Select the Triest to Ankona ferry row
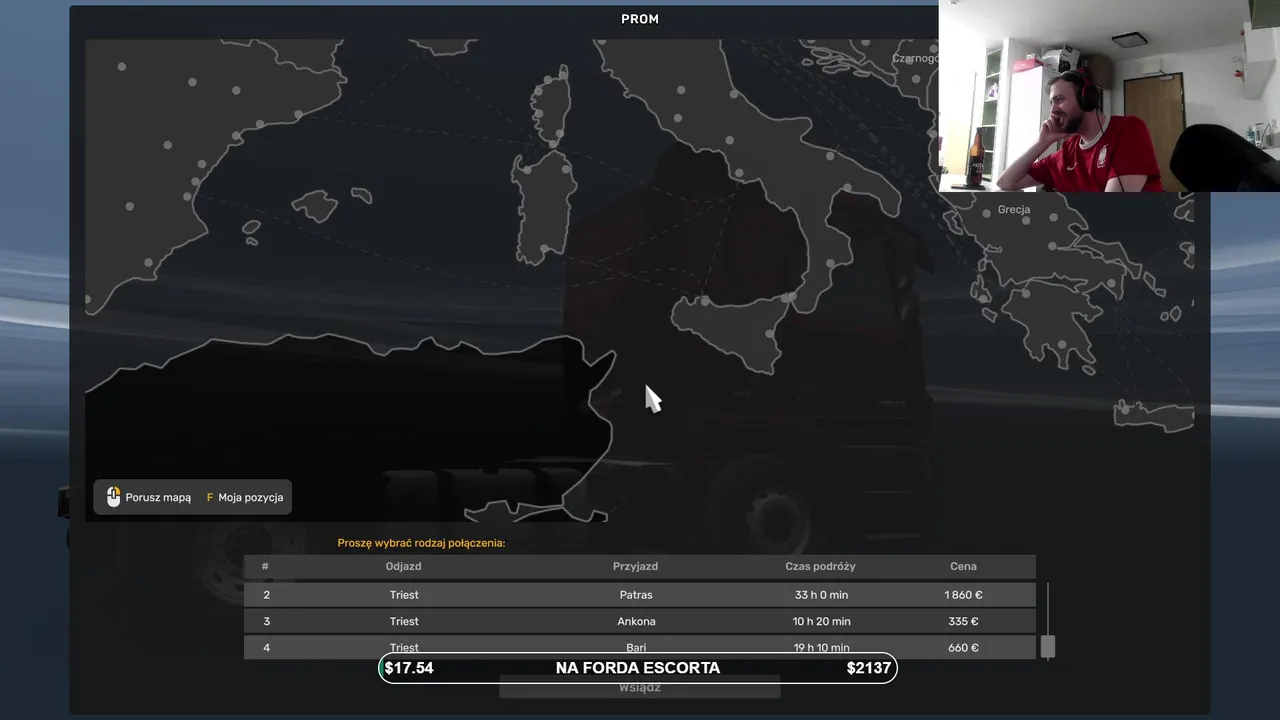This screenshot has width=1280, height=720. (640, 621)
